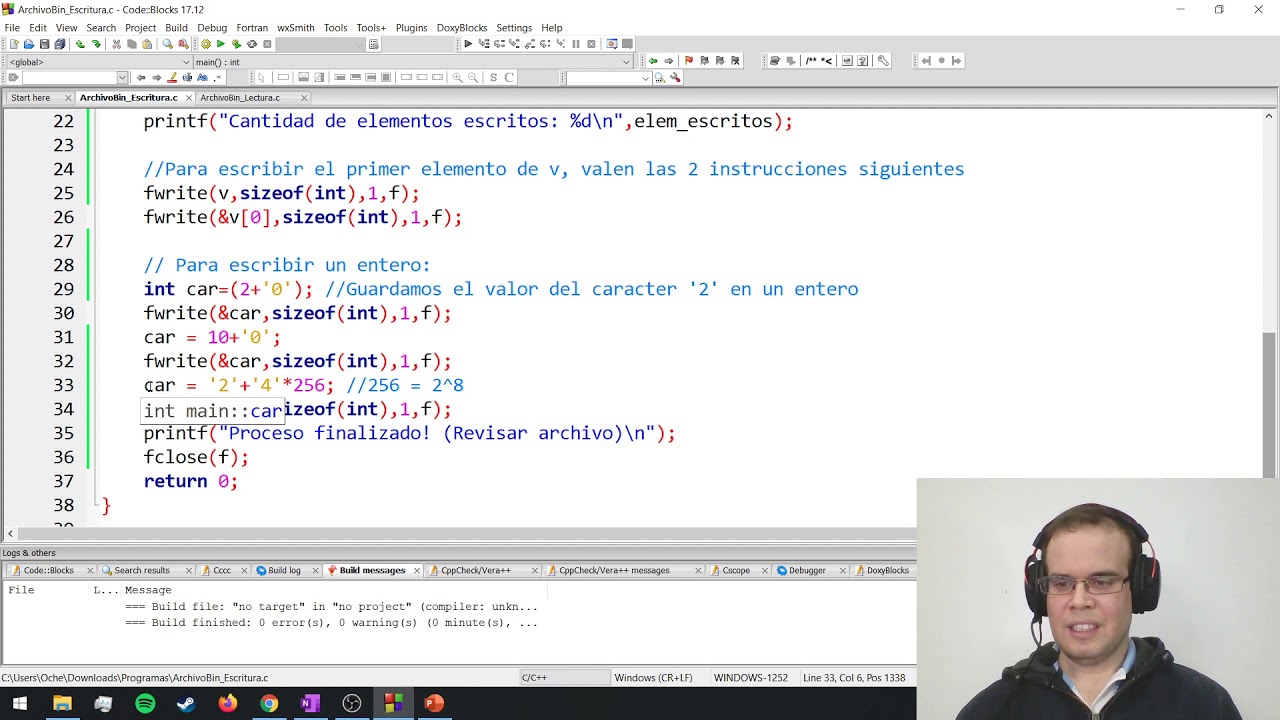The image size is (1280, 720).
Task: Expand the search text combo box
Action: pyautogui.click(x=122, y=78)
